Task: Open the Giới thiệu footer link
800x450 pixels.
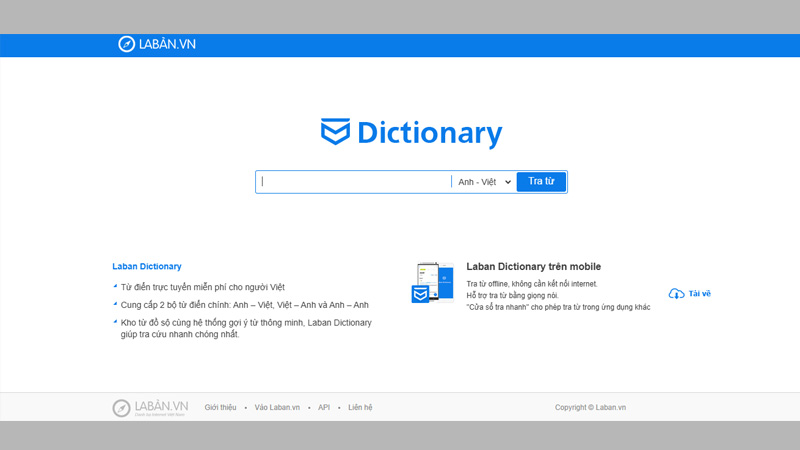Action: pyautogui.click(x=220, y=408)
